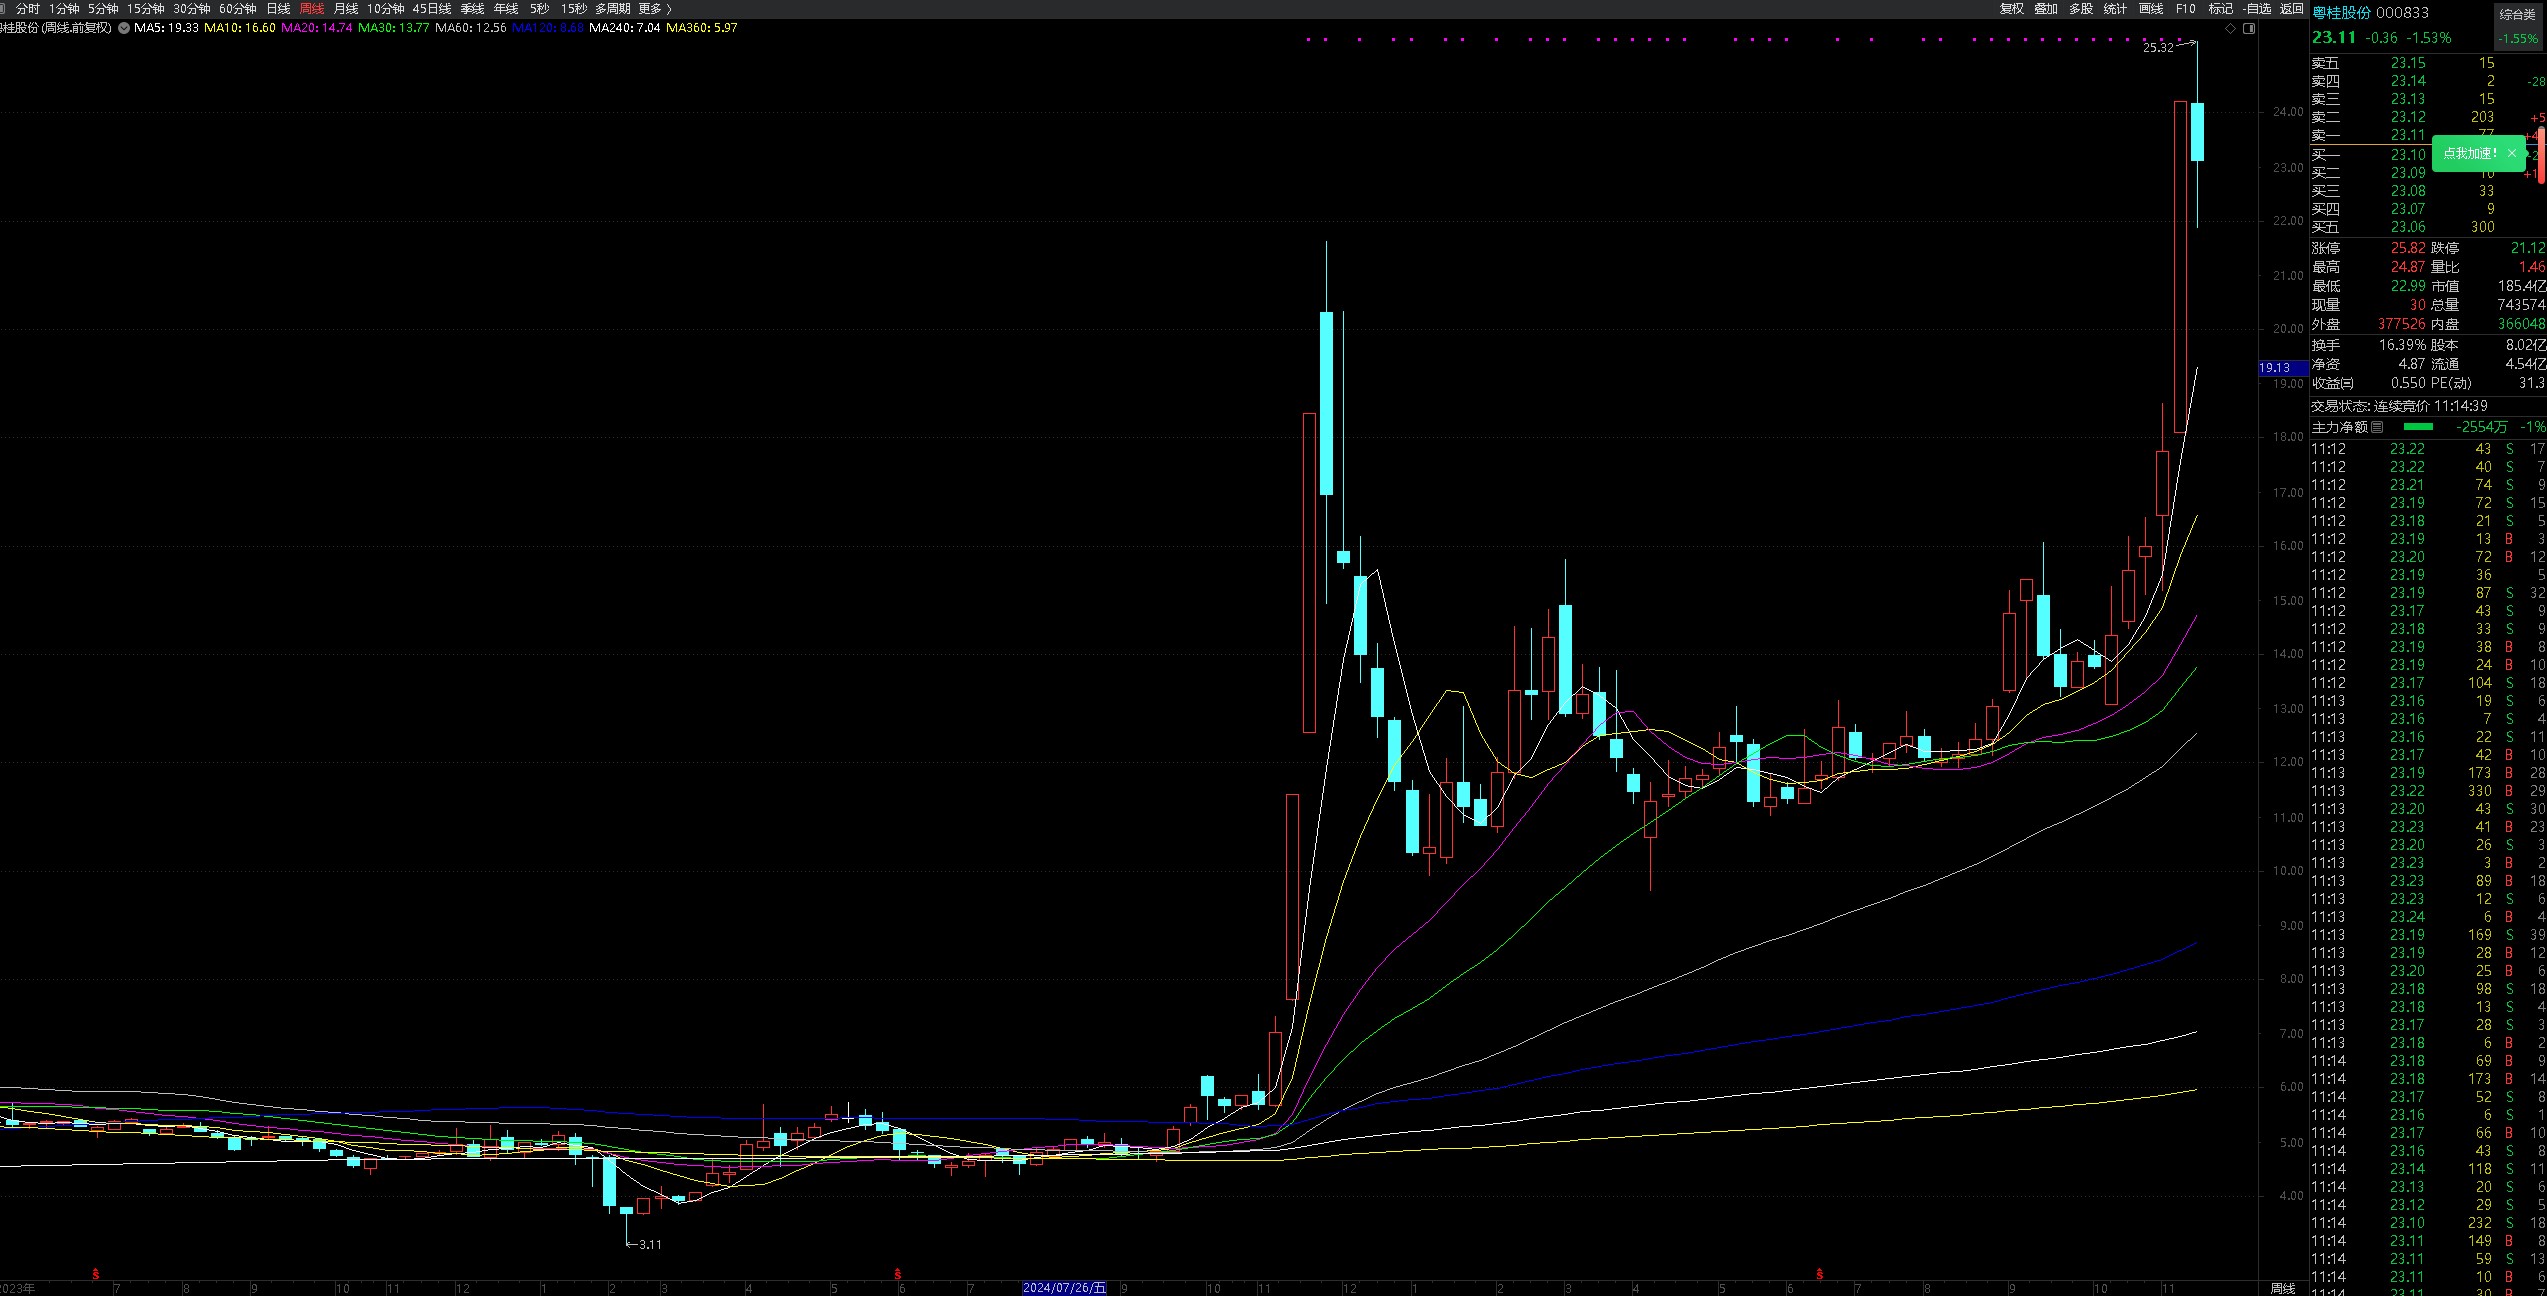Click the list icon beside 主力净额

point(2376,427)
